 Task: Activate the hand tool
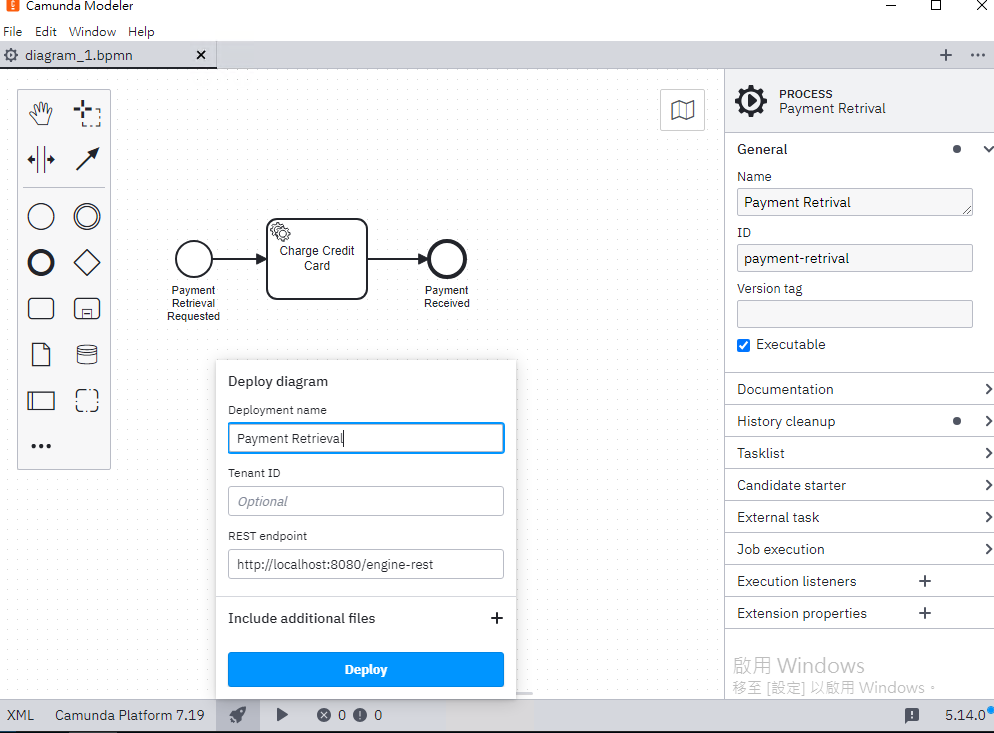41,114
